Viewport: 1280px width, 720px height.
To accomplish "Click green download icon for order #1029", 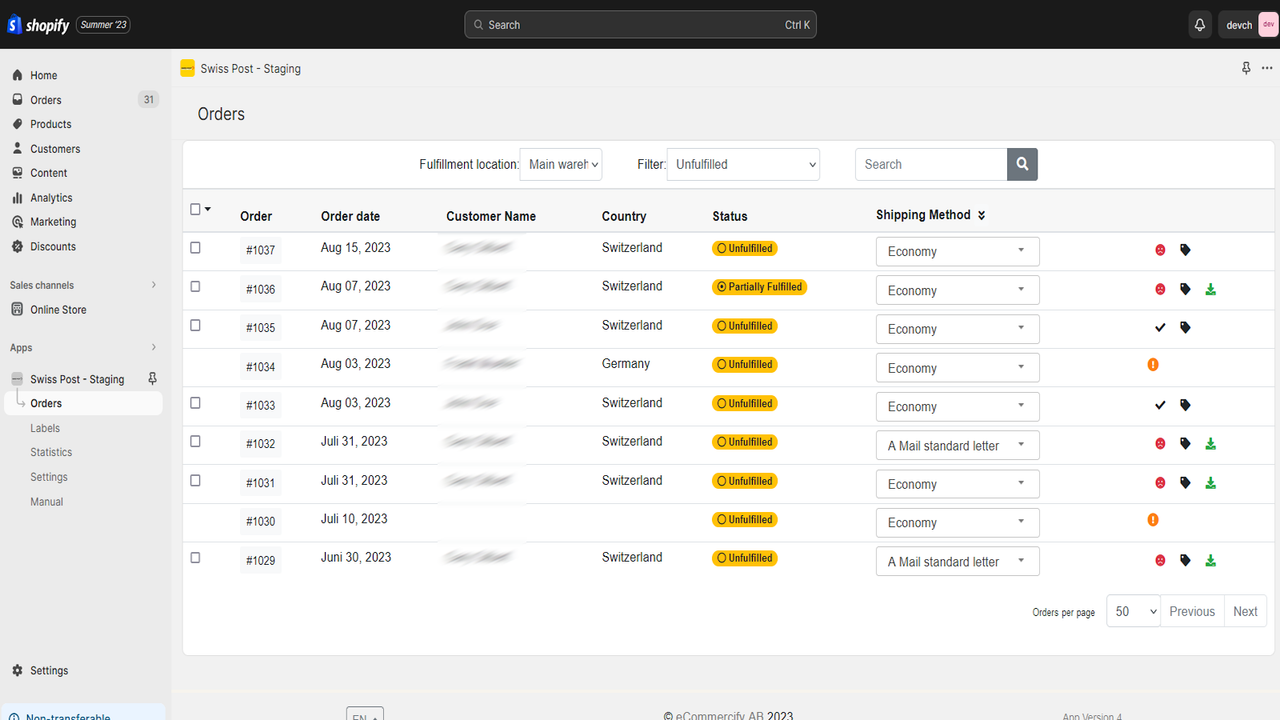I will click(1210, 560).
